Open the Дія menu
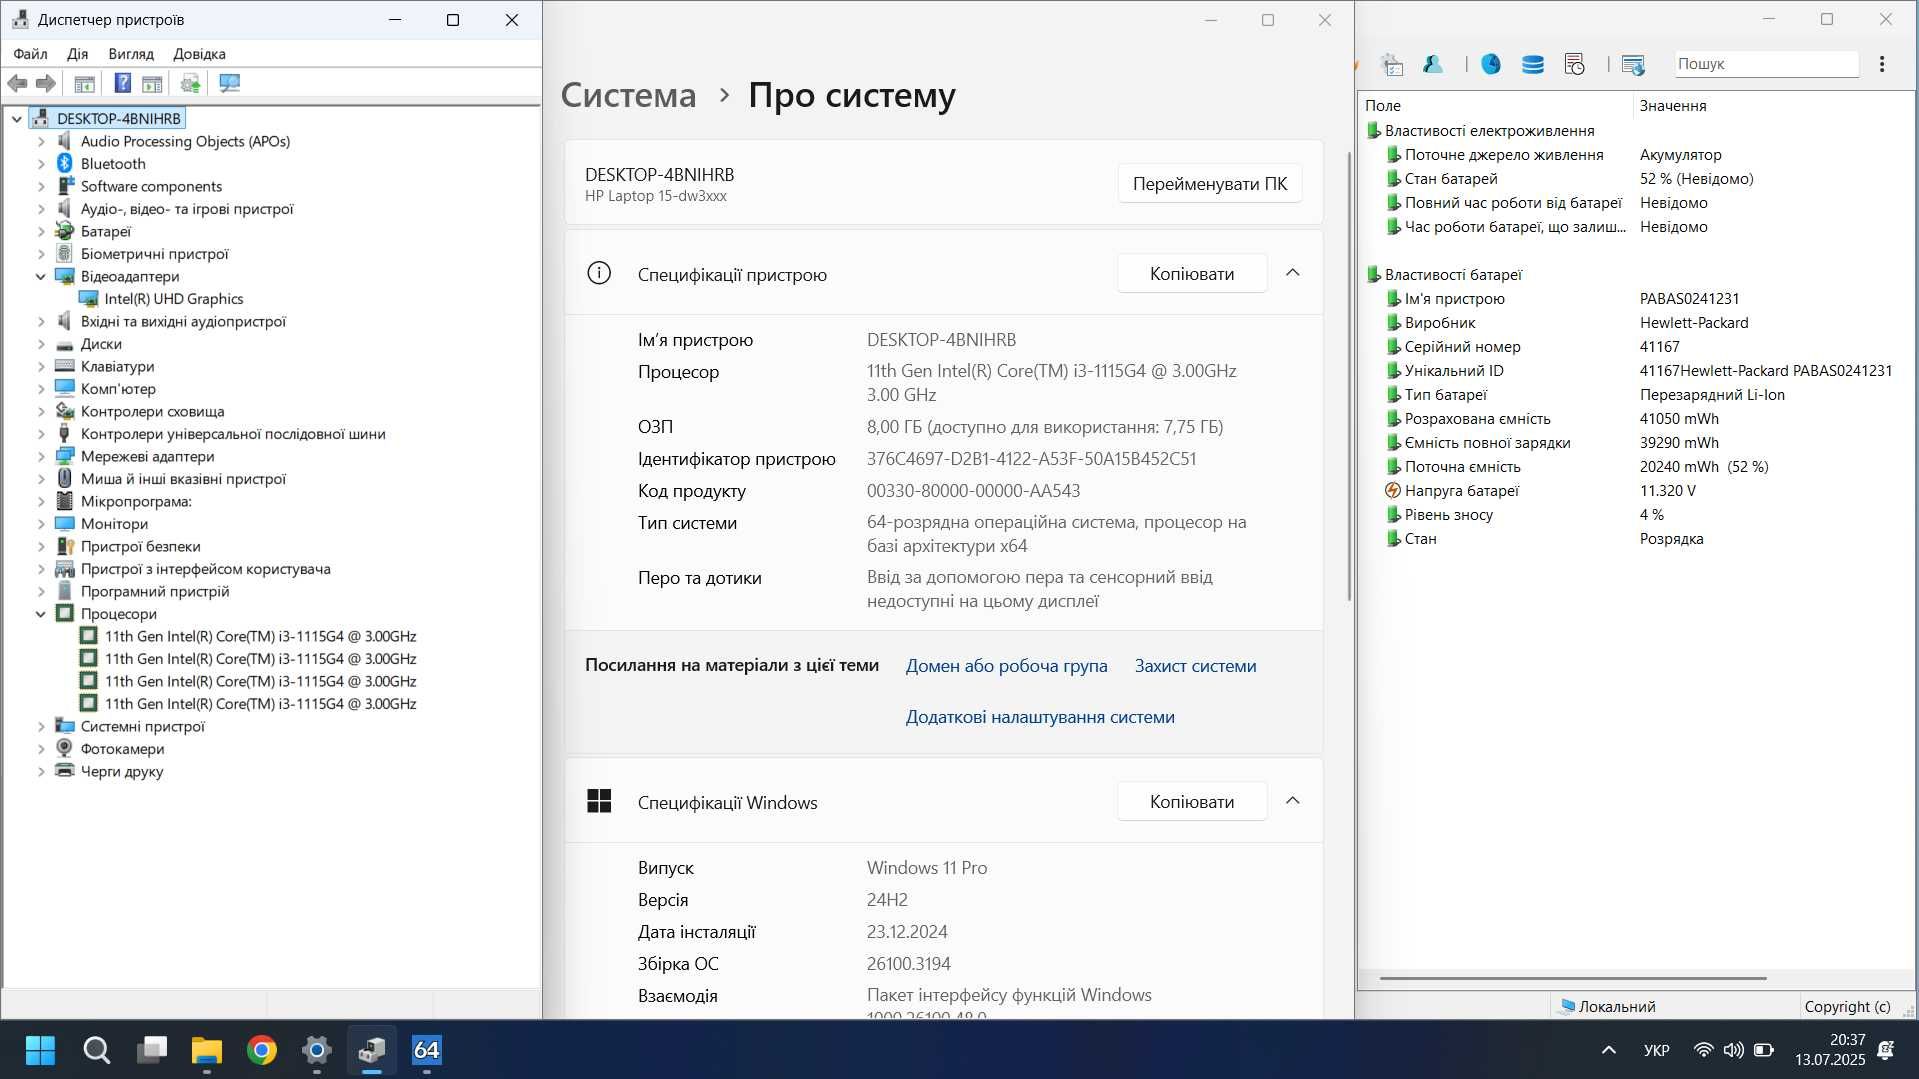Screen dimensions: 1919x1079 [x=77, y=54]
